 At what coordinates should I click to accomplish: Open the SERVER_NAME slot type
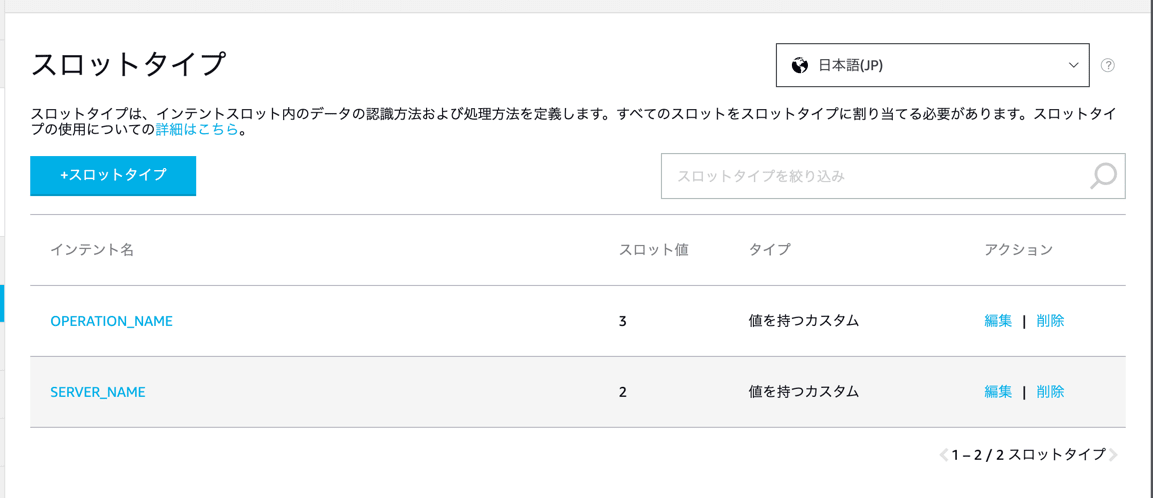click(98, 392)
